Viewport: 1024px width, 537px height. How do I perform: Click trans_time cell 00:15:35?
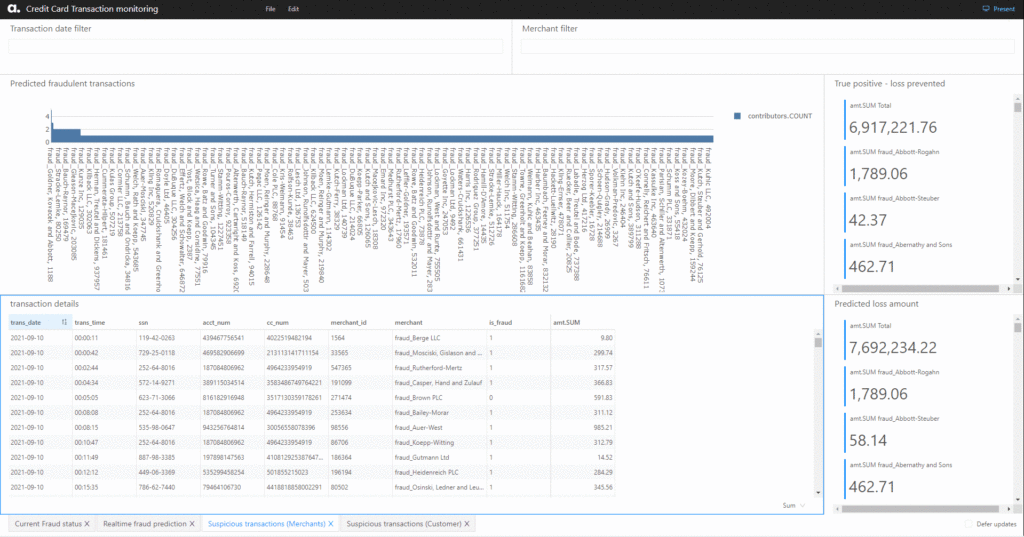point(86,487)
